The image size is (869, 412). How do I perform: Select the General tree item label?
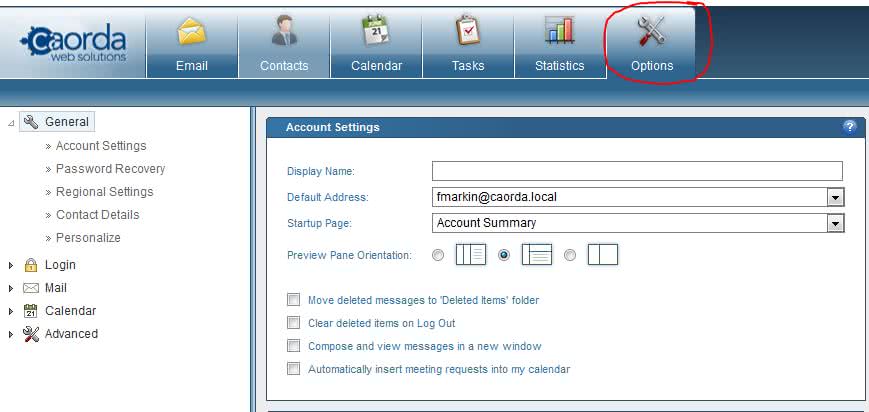(x=67, y=122)
